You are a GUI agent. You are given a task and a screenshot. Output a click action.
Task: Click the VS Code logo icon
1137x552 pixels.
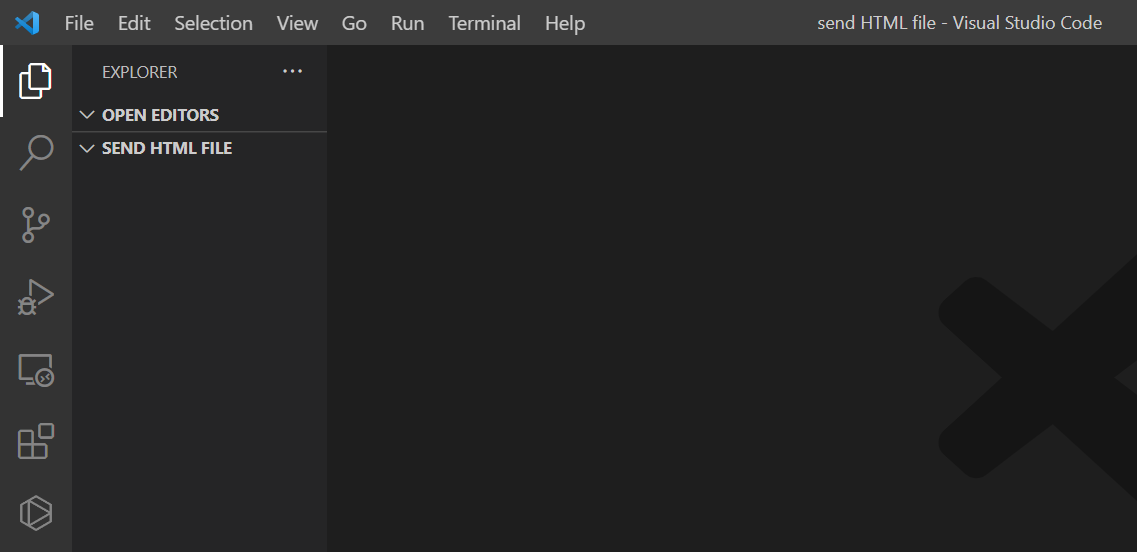(x=27, y=22)
